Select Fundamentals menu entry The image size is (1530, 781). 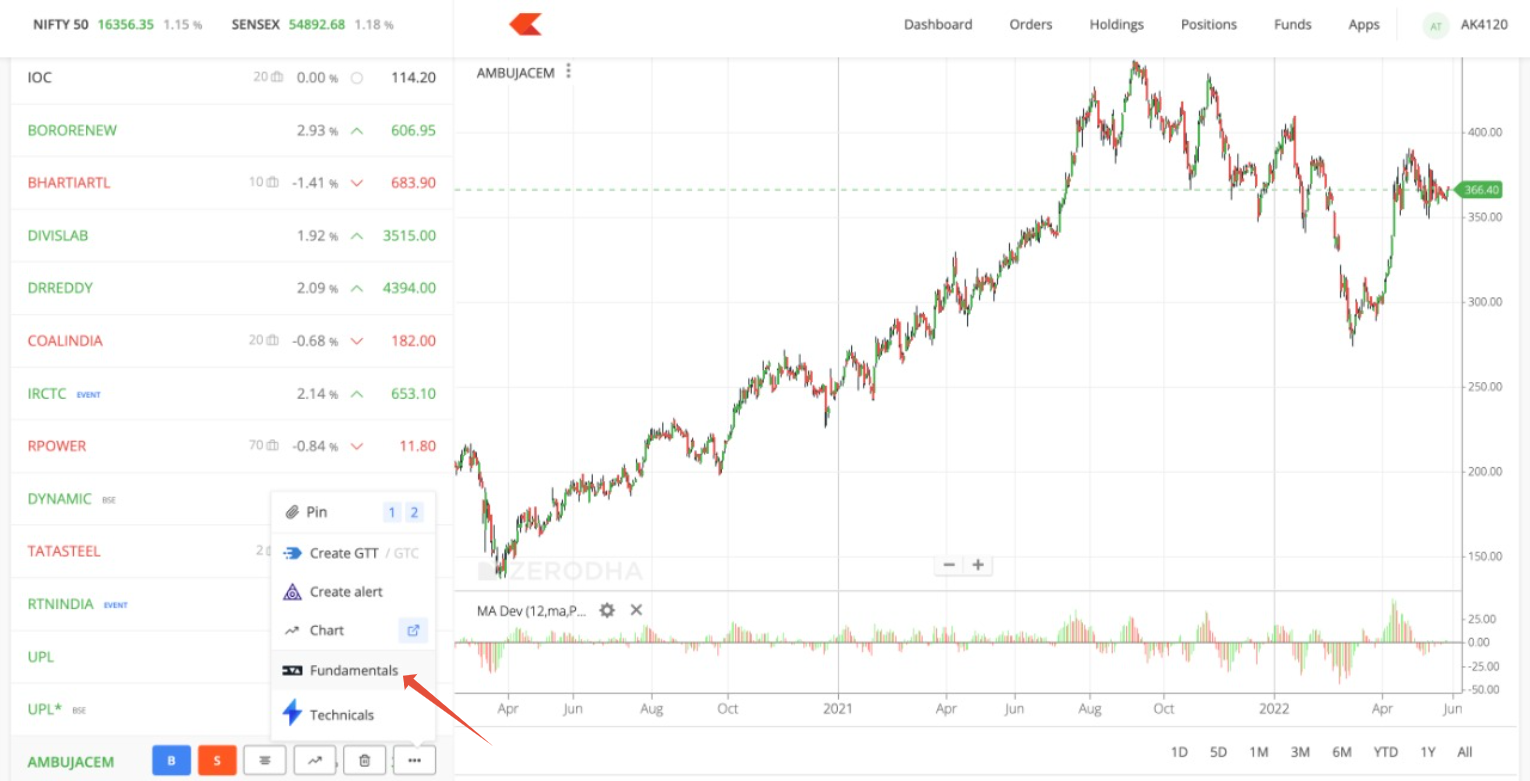353,670
